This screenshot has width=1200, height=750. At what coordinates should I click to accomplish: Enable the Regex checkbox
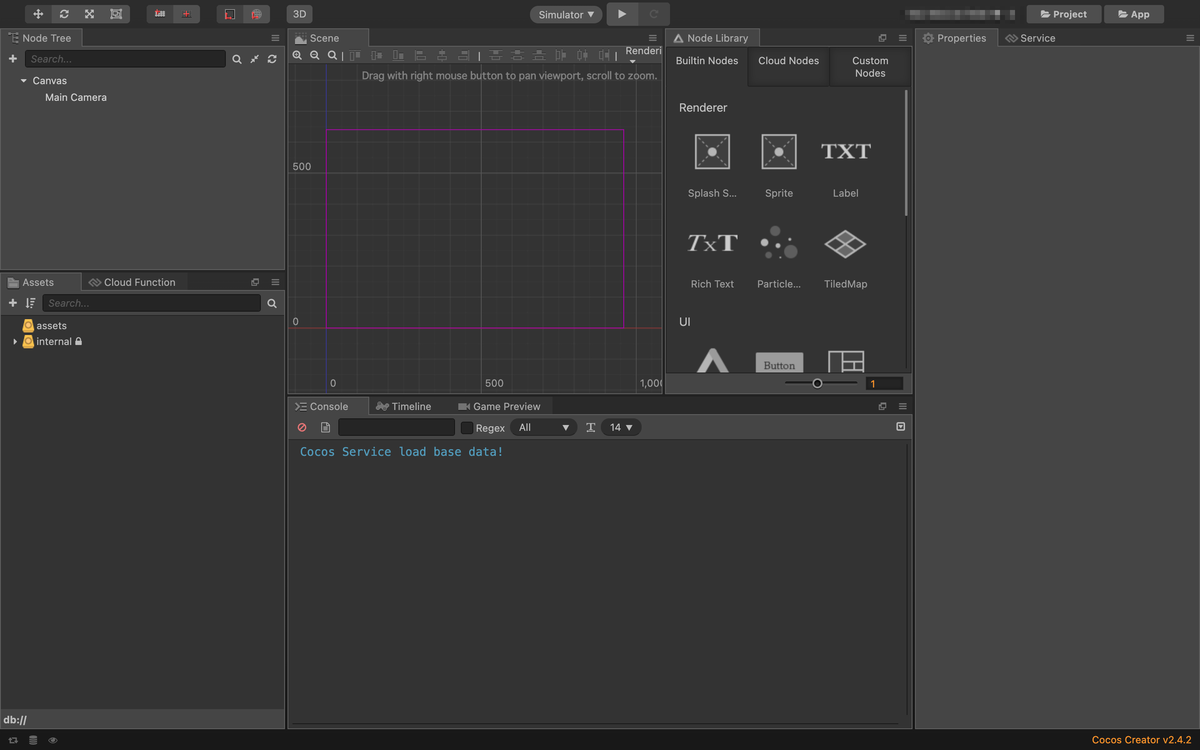(467, 428)
